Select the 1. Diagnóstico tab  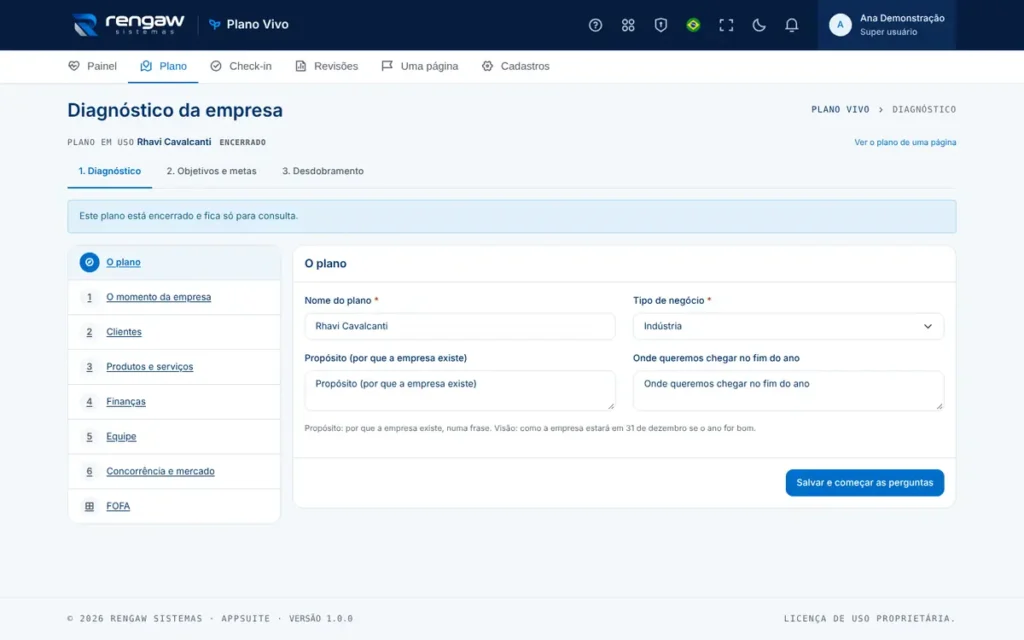[110, 171]
